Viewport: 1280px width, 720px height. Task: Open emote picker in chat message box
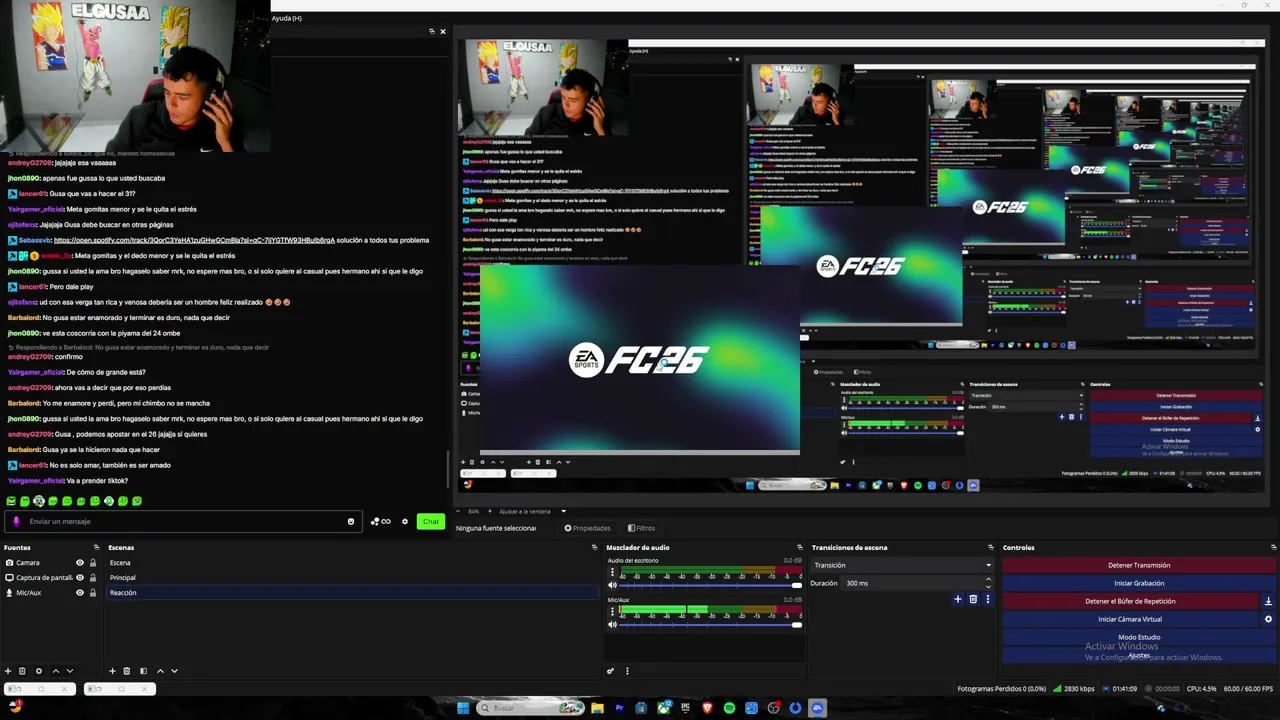351,521
